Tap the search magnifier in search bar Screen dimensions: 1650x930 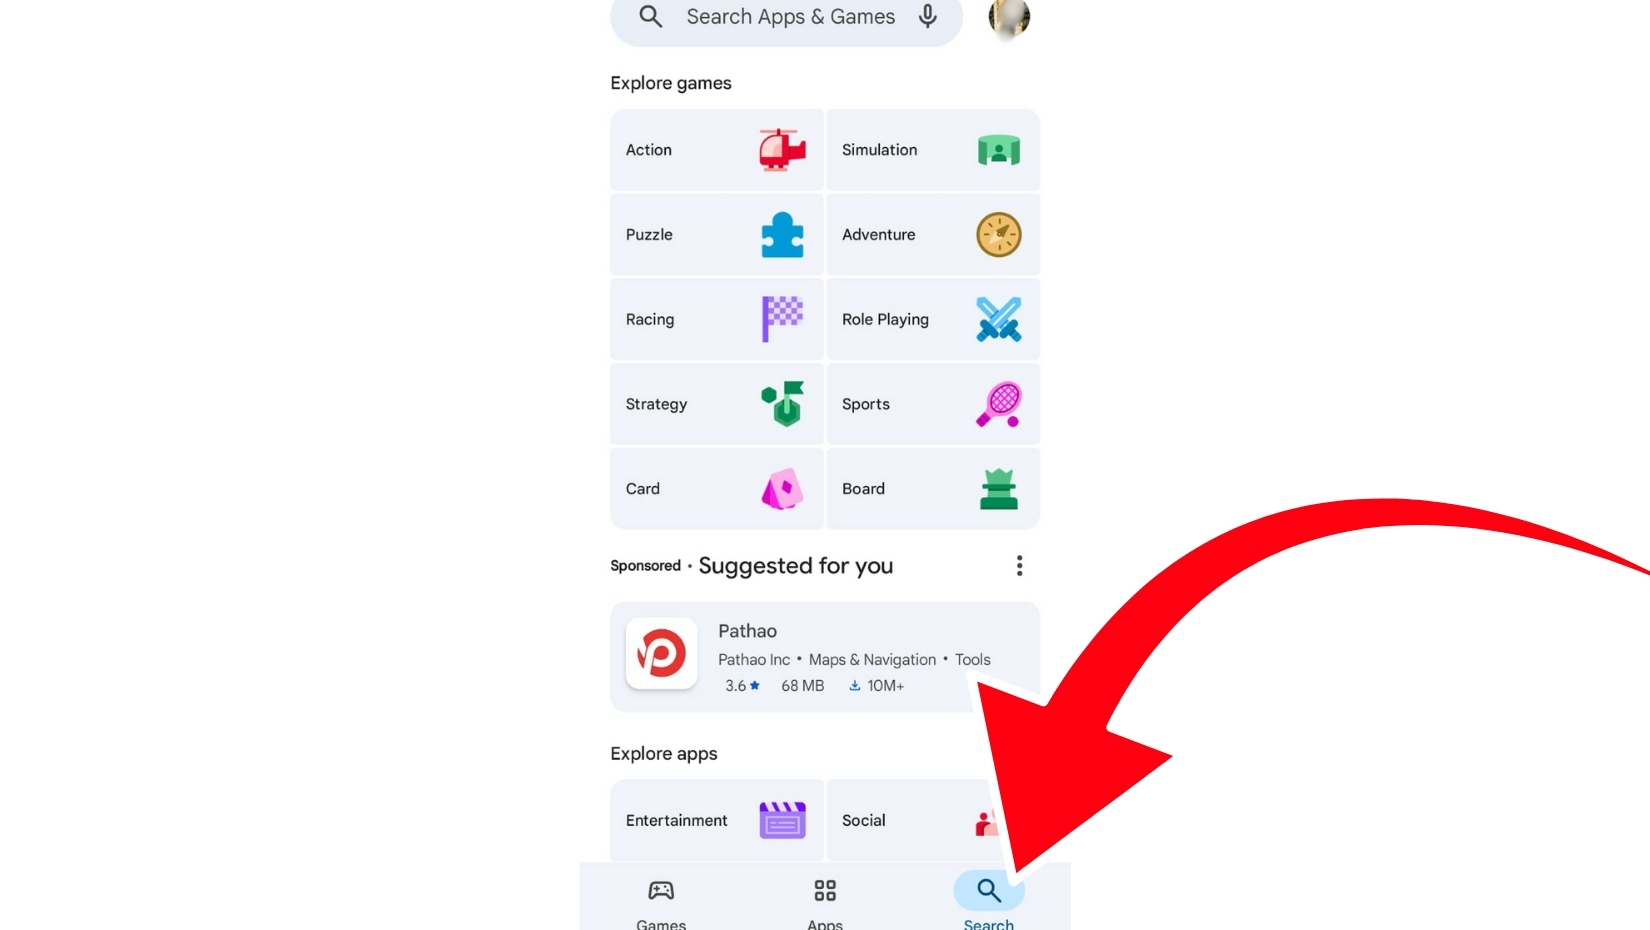pos(651,16)
